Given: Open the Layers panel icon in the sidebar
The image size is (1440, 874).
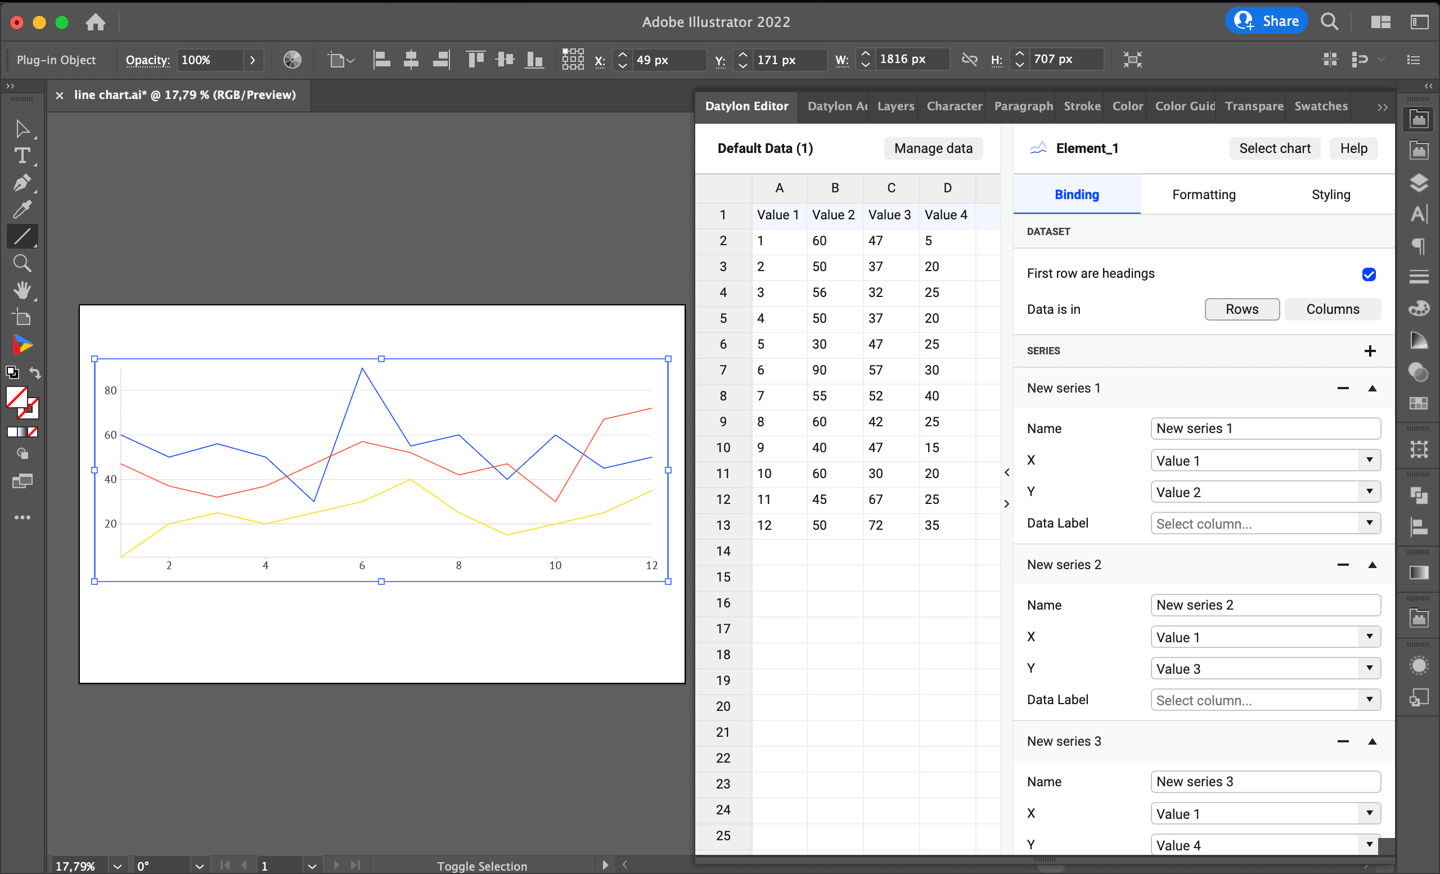Looking at the screenshot, I should click(1419, 183).
